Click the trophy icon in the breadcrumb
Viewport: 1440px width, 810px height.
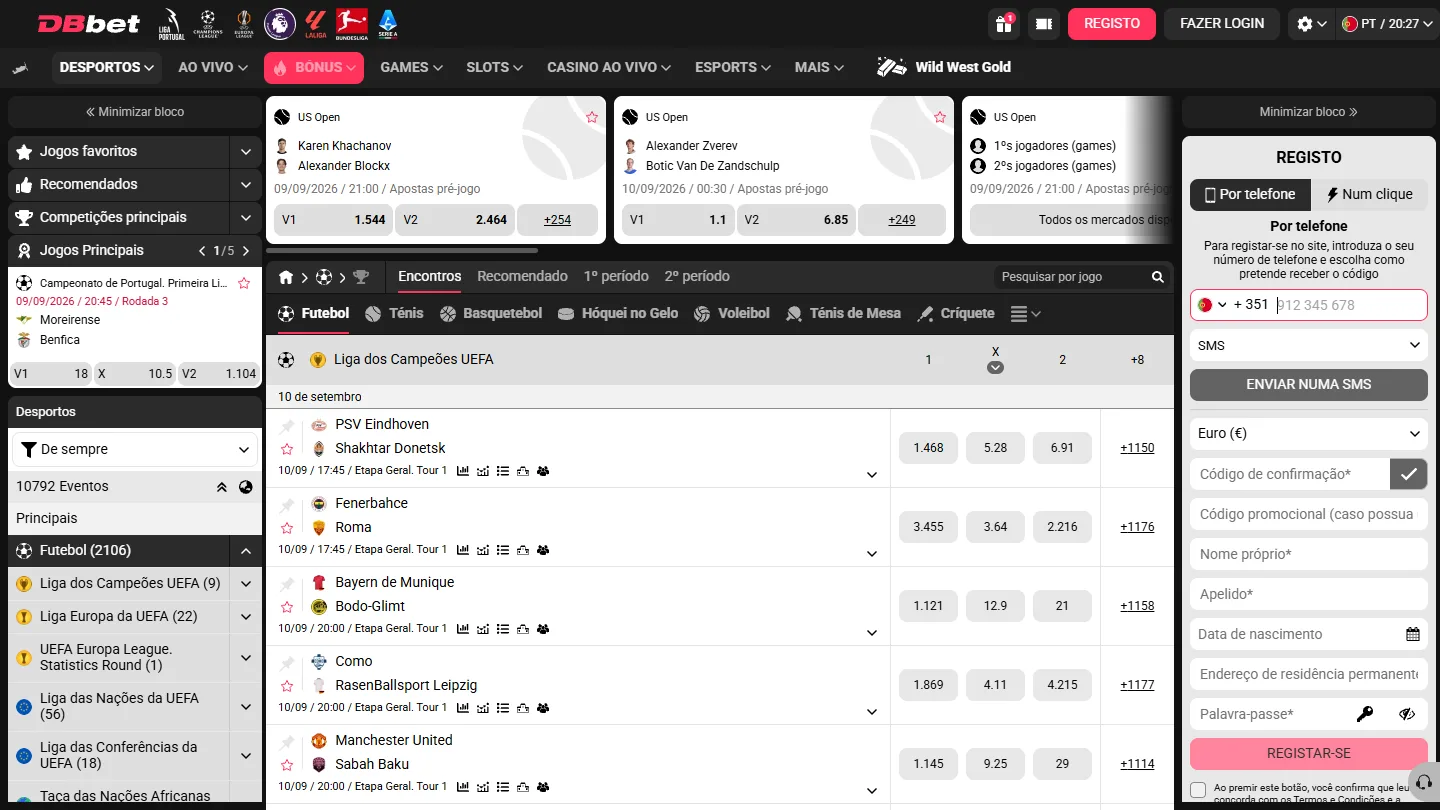coord(361,277)
